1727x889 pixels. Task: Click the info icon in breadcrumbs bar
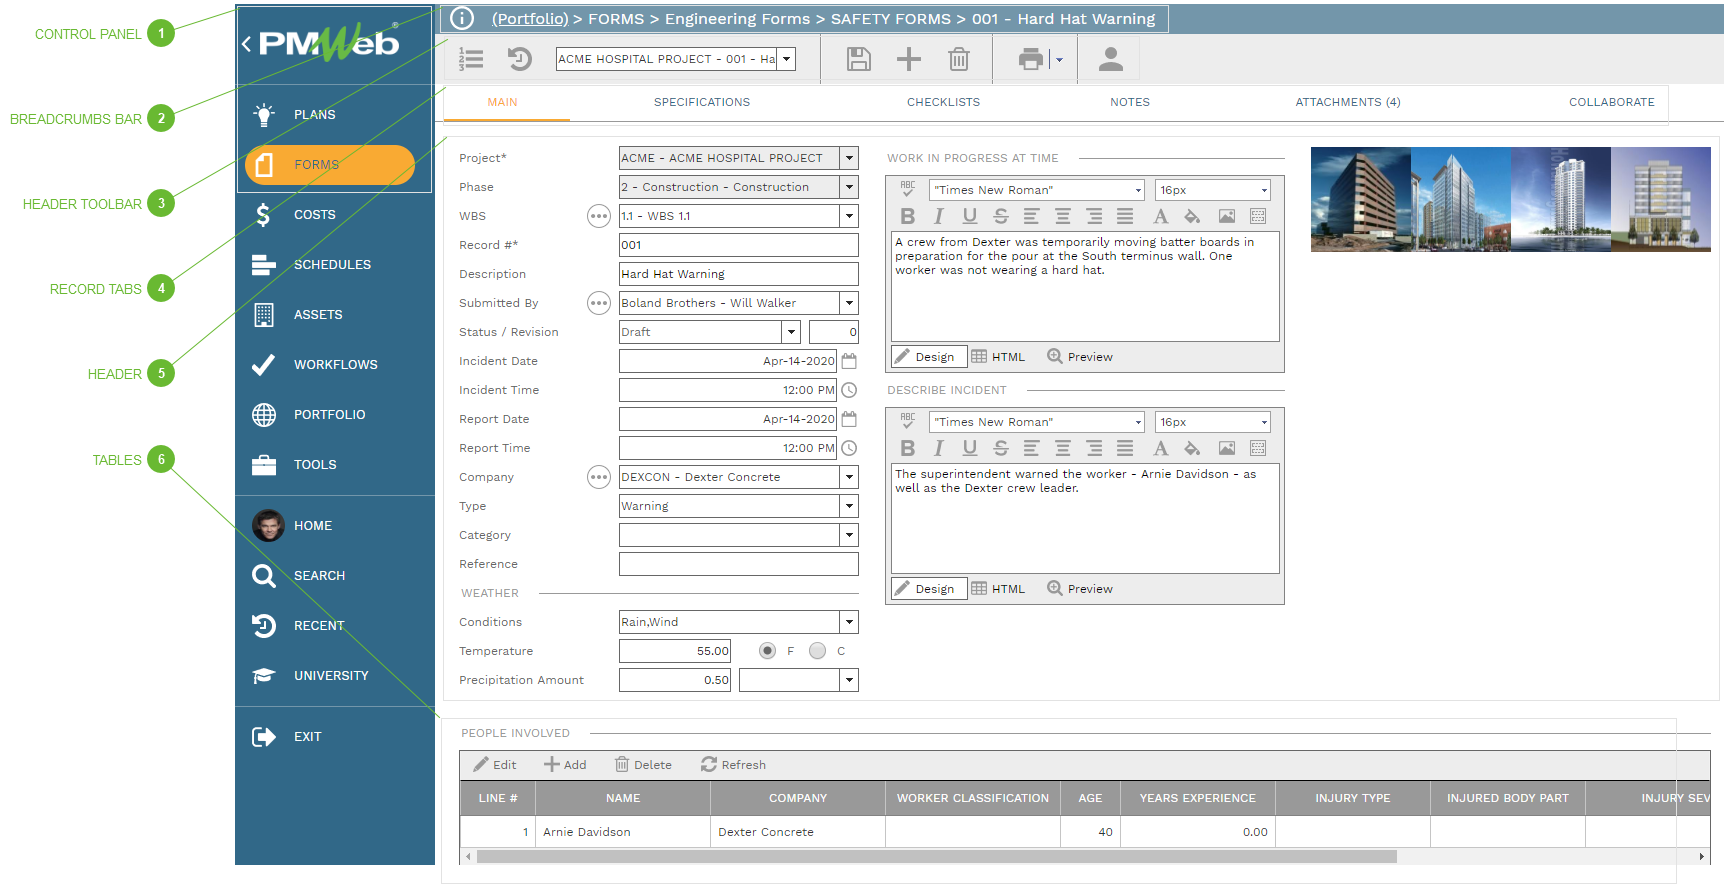click(x=461, y=18)
